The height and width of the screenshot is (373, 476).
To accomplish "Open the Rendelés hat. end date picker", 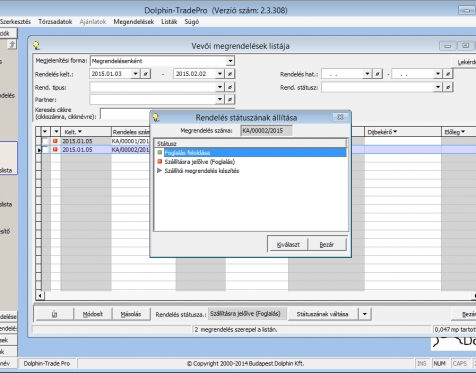I will (438, 74).
